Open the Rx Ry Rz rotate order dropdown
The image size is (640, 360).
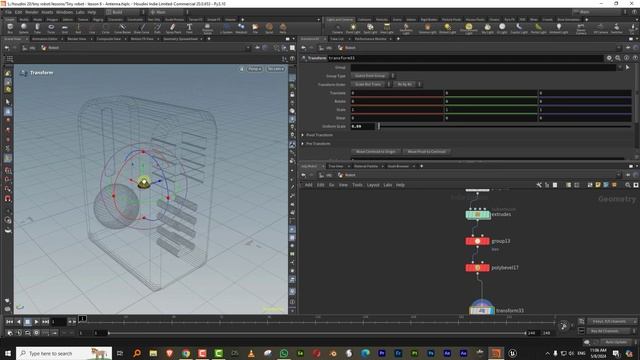(408, 84)
